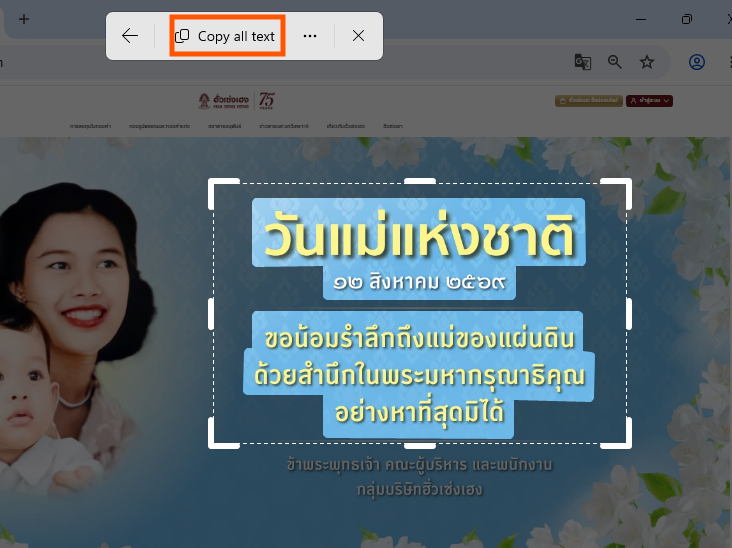
Task: Open the last item in the site navigation menu
Action: [393, 126]
